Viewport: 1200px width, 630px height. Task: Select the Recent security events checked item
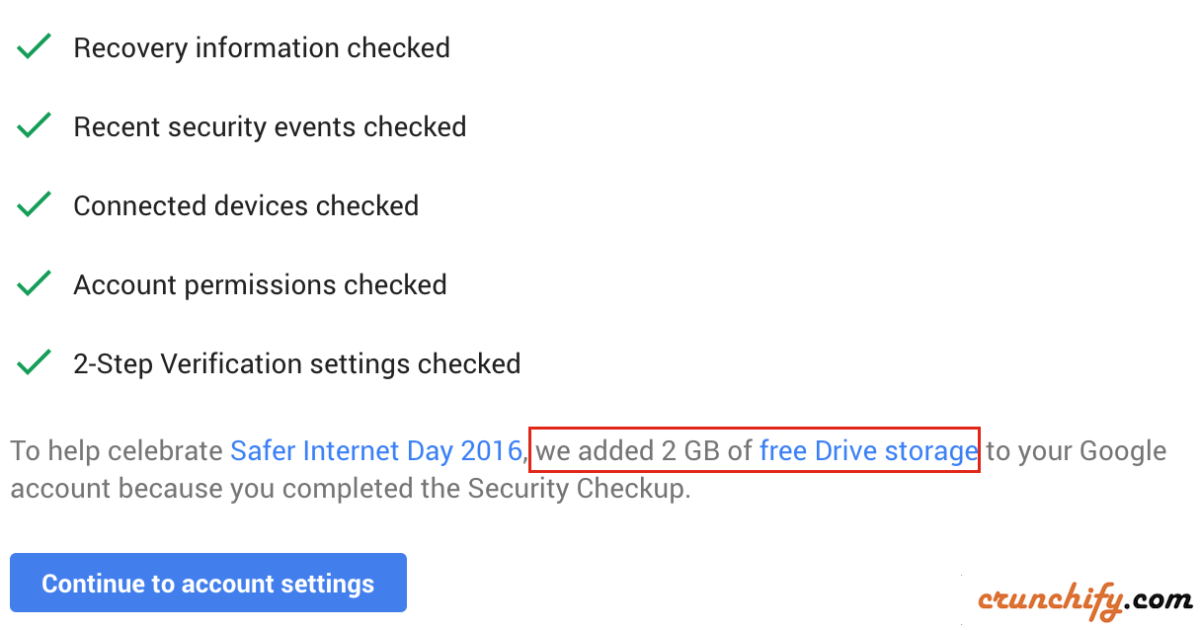pos(270,126)
